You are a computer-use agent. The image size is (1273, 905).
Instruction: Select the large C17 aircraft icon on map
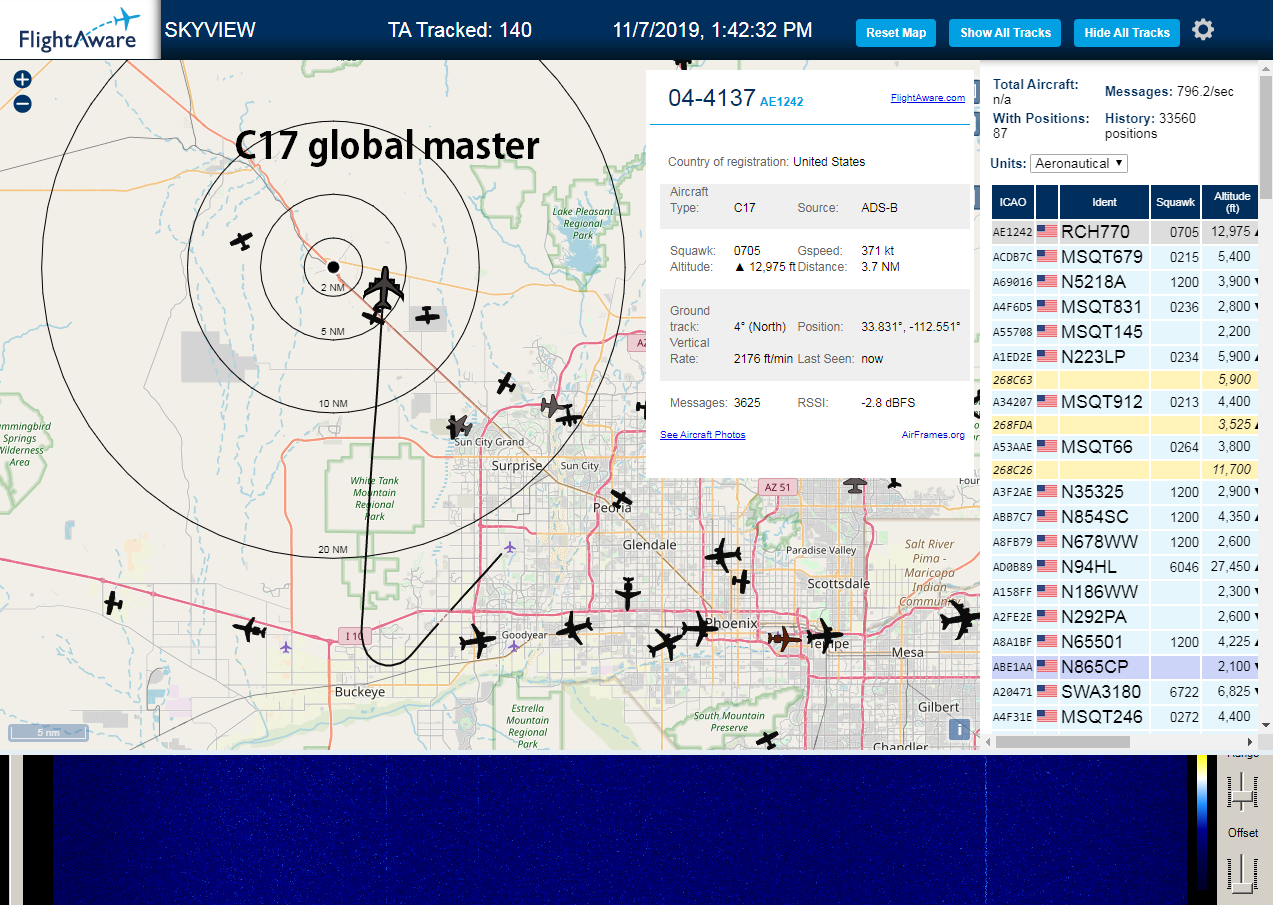click(383, 288)
